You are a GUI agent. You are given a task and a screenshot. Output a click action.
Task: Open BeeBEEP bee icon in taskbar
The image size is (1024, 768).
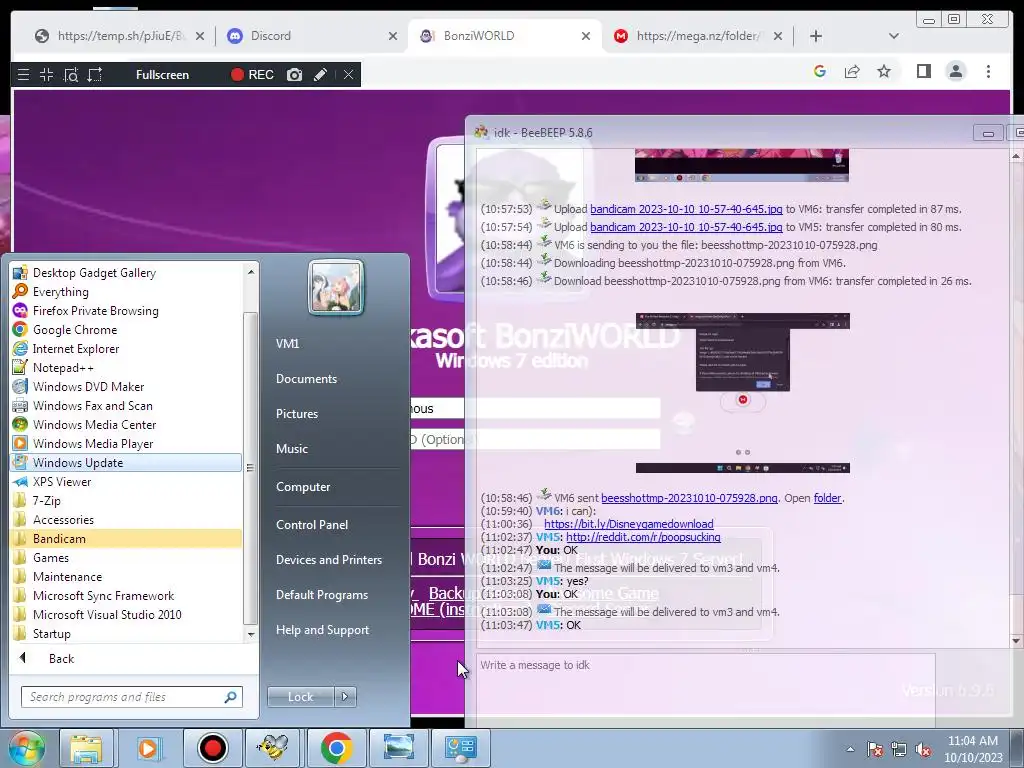[x=272, y=748]
